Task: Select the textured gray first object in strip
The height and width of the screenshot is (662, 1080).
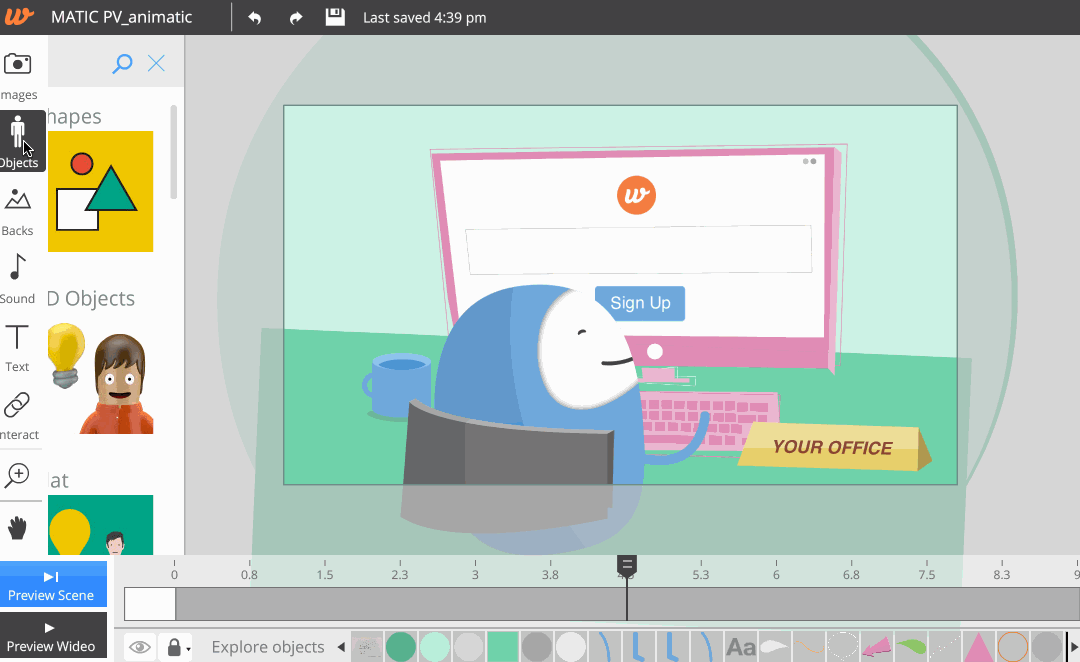Action: (x=367, y=648)
